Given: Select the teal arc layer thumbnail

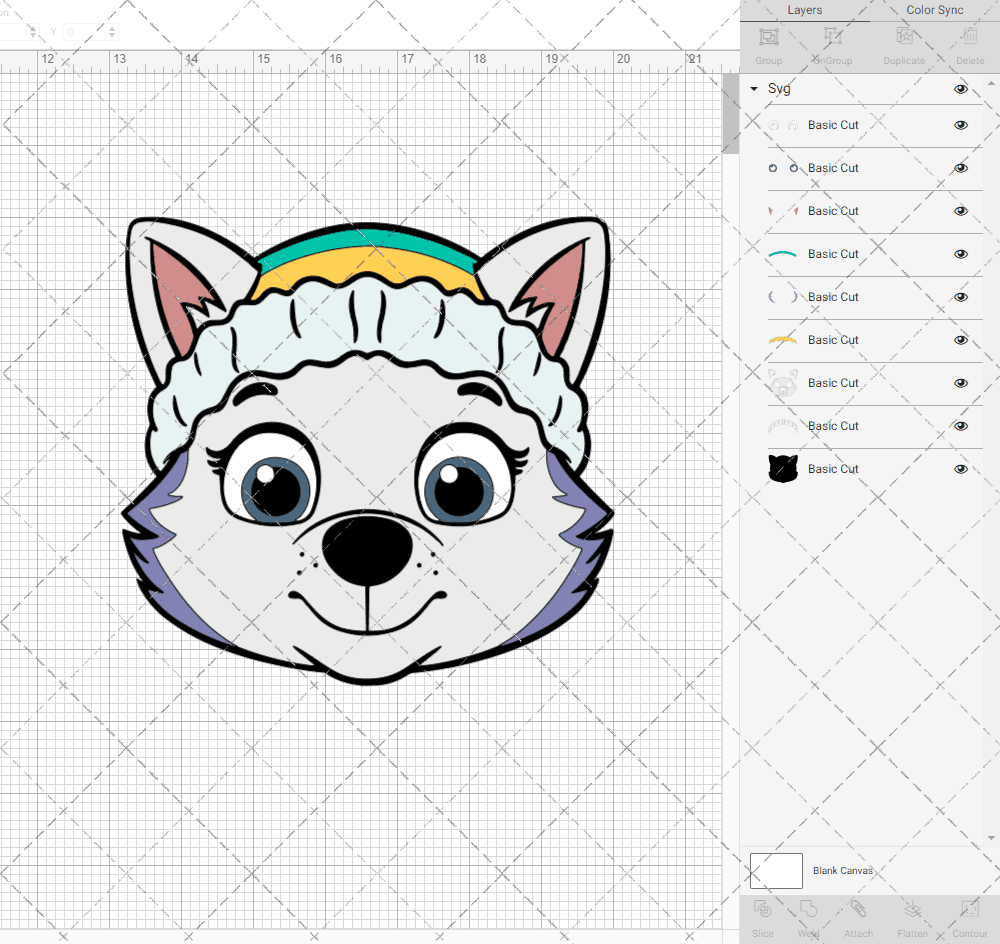Looking at the screenshot, I should click(x=783, y=254).
